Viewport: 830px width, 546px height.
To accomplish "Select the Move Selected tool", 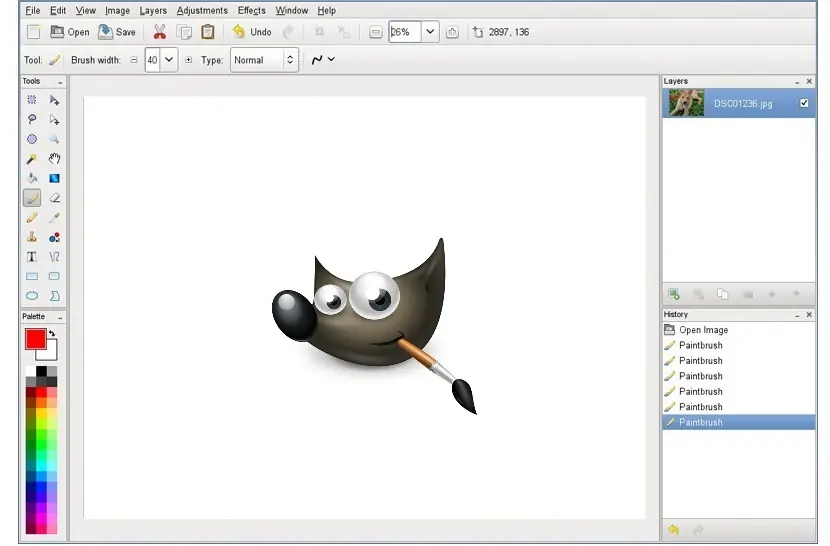I will (54, 100).
